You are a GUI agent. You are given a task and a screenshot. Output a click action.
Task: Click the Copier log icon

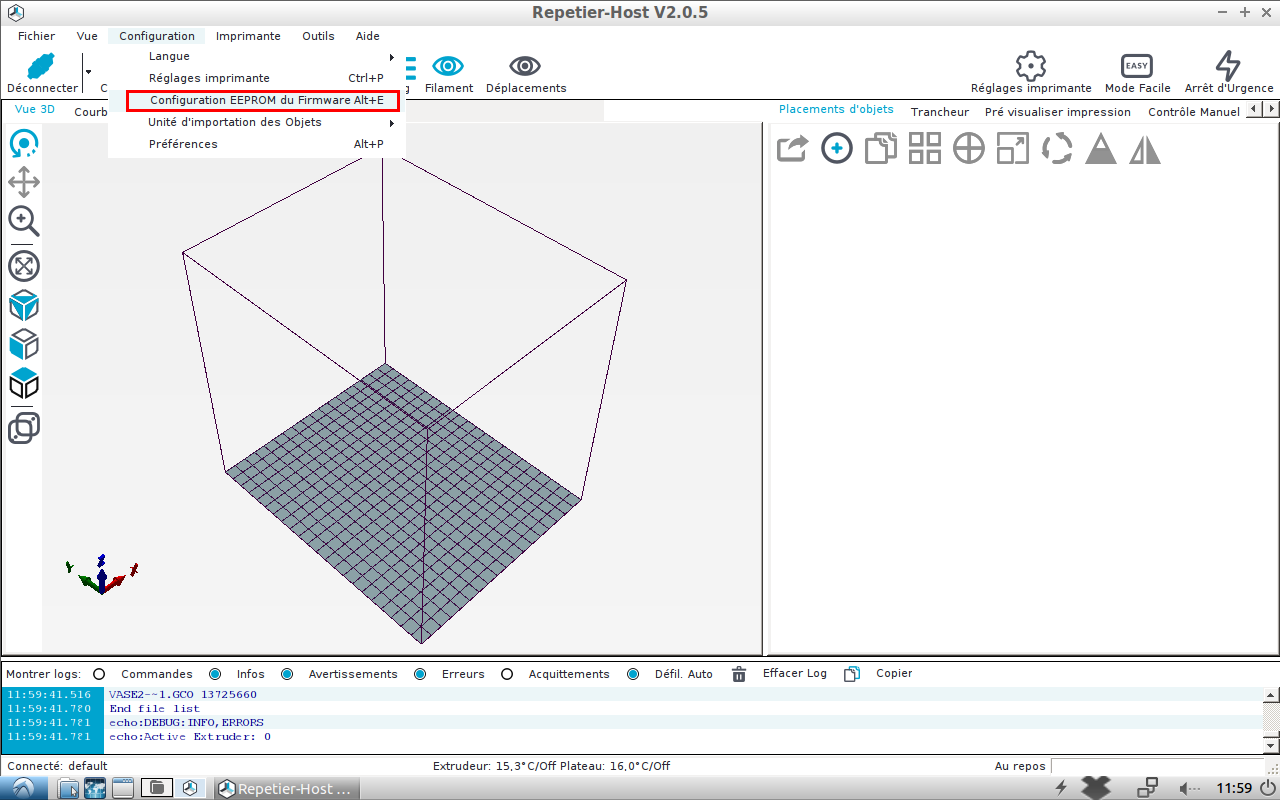[x=852, y=674]
